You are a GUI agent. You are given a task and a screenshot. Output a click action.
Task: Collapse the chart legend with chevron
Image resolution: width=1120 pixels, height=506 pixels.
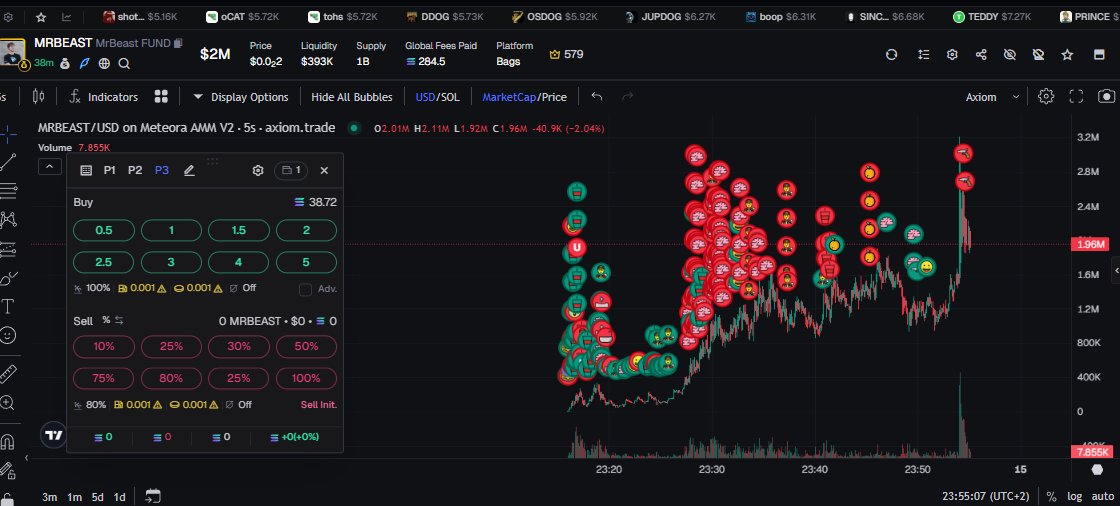click(x=49, y=167)
